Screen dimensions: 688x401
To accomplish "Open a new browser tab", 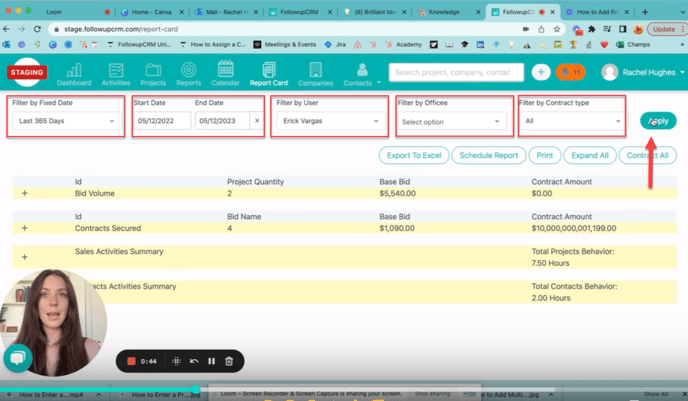I will (x=645, y=12).
